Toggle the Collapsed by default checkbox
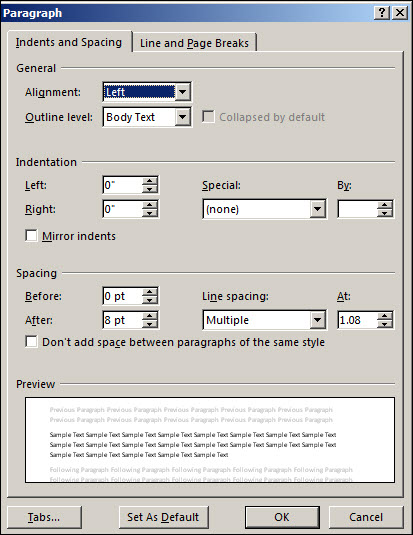 [208, 117]
